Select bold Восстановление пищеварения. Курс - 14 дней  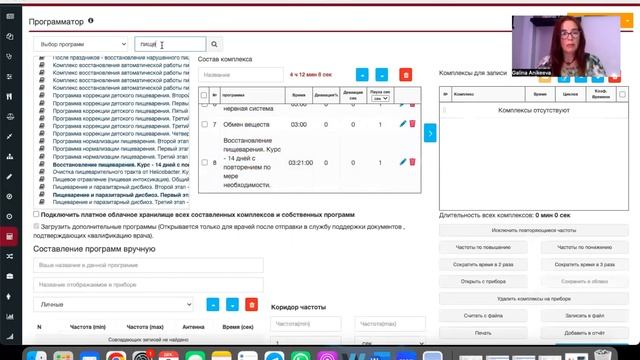click(120, 164)
